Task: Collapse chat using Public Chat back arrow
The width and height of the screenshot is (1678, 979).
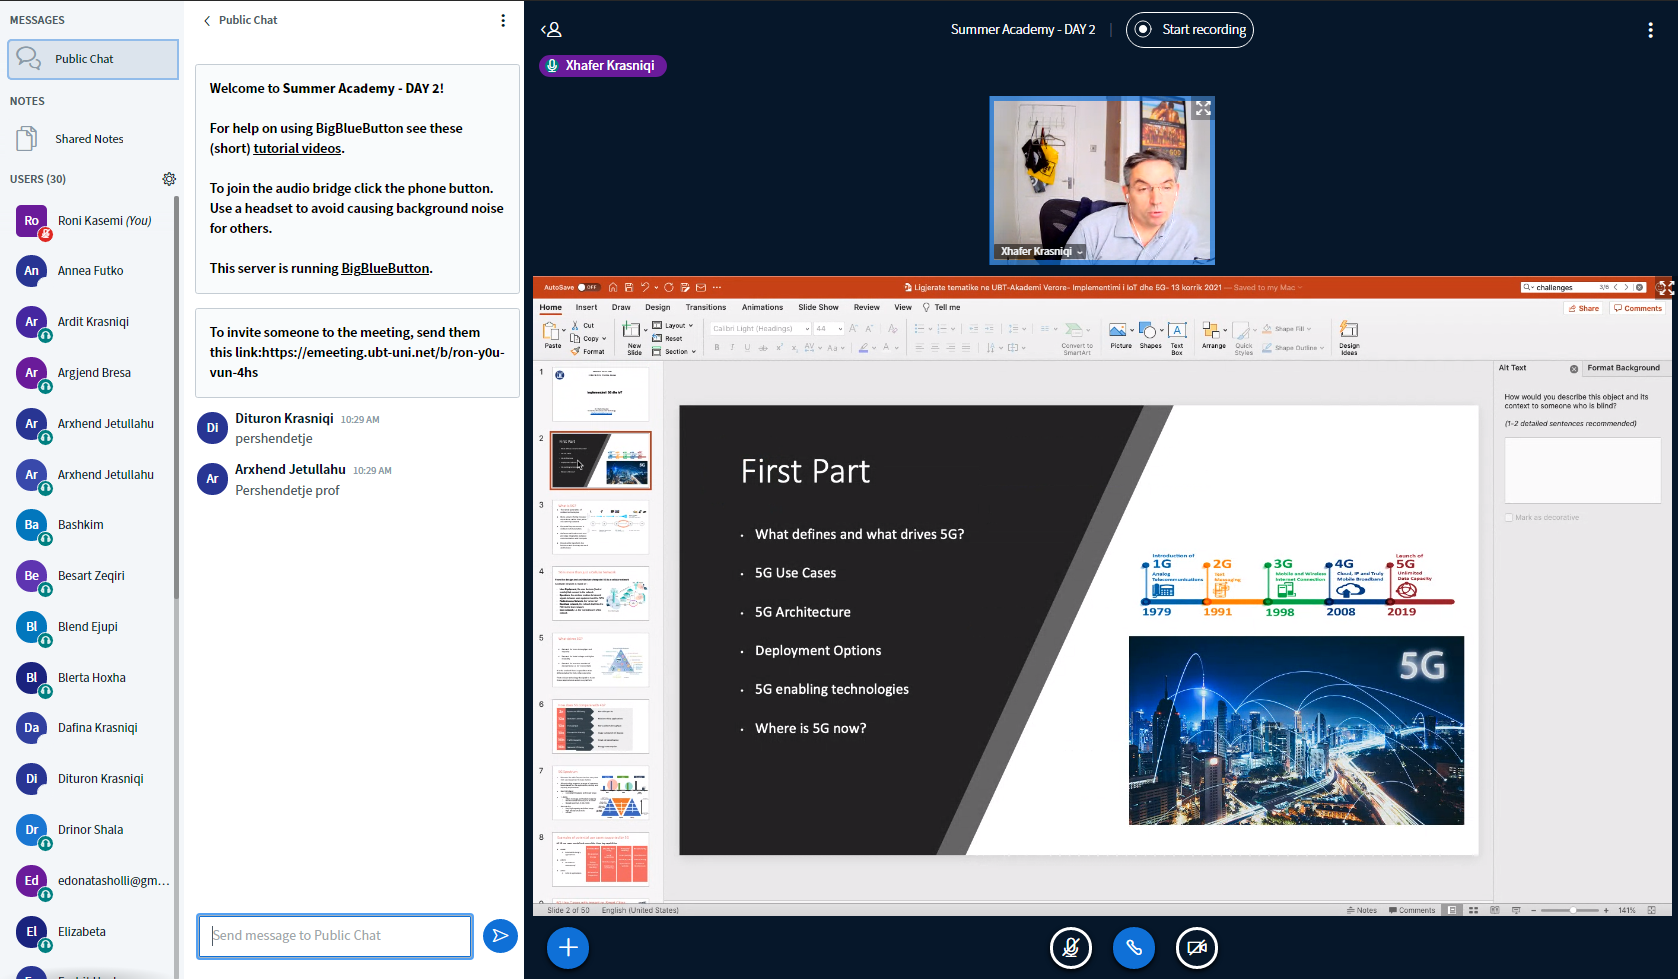Action: click(x=208, y=20)
